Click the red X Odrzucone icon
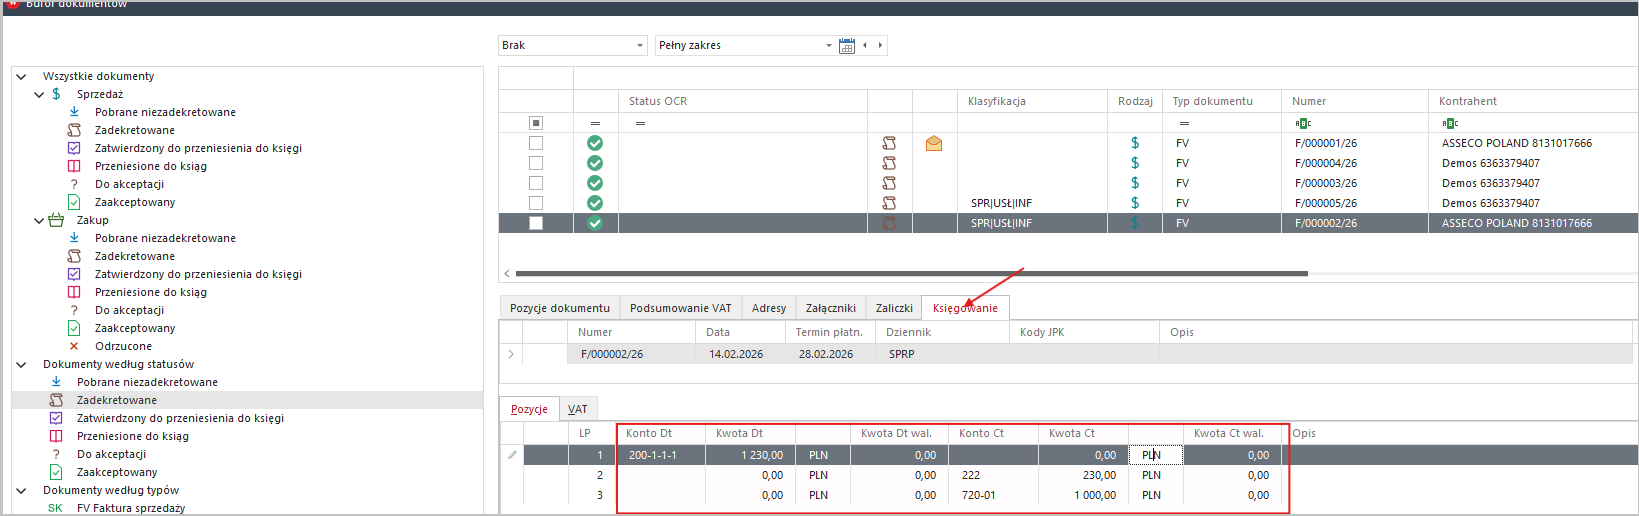The height and width of the screenshot is (516, 1639). tap(74, 346)
